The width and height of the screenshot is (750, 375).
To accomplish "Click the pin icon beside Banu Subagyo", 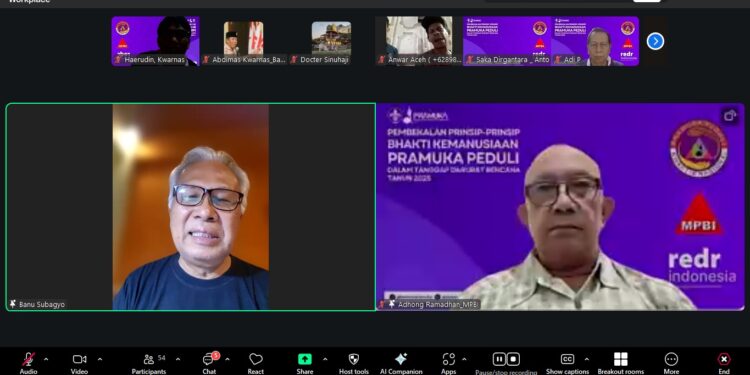I will tap(12, 304).
